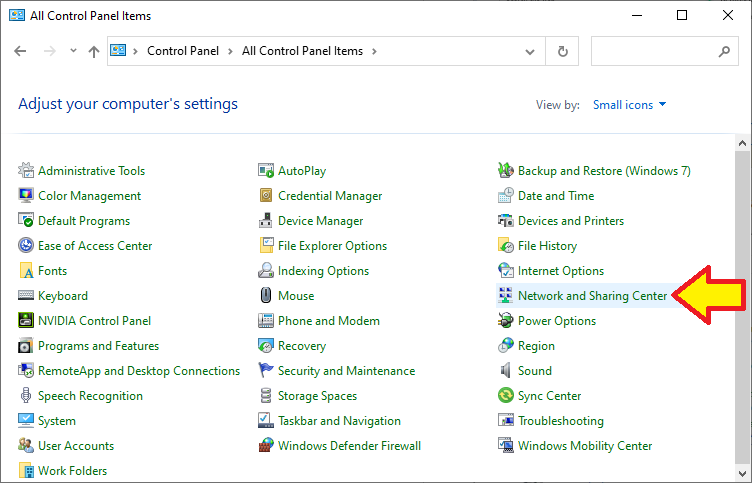Image resolution: width=752 pixels, height=483 pixels.
Task: Click the vertical scrollbar thumb
Action: click(x=742, y=307)
